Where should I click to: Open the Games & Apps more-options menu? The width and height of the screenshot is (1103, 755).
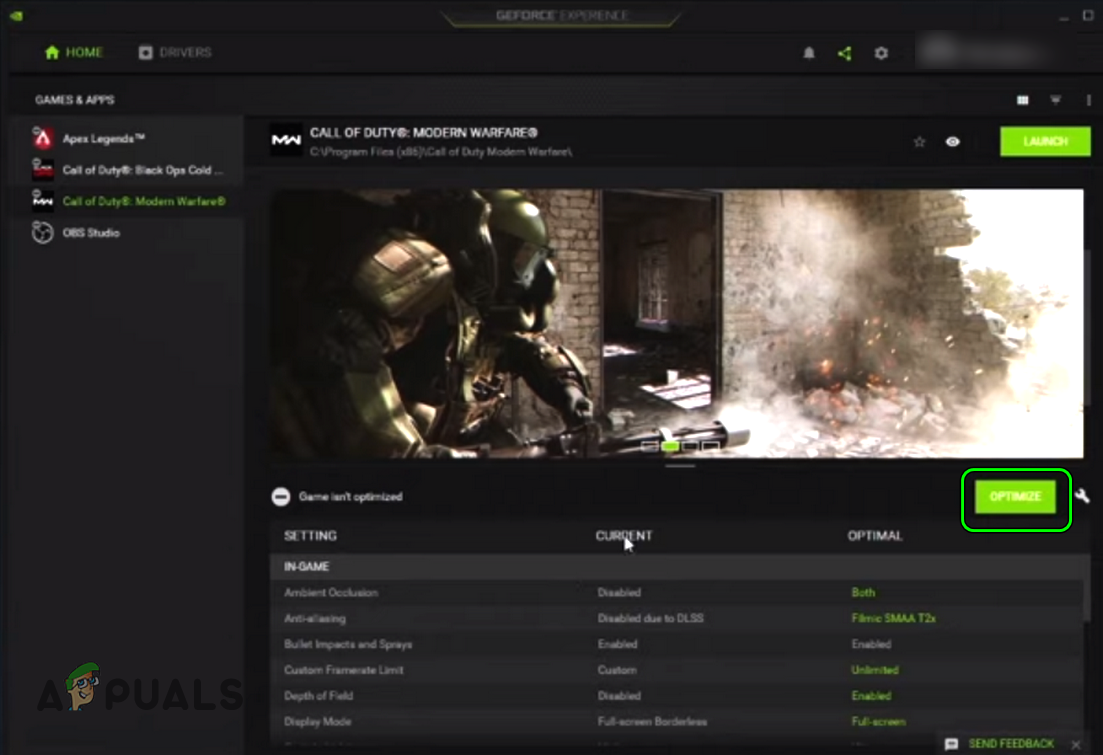[1088, 100]
